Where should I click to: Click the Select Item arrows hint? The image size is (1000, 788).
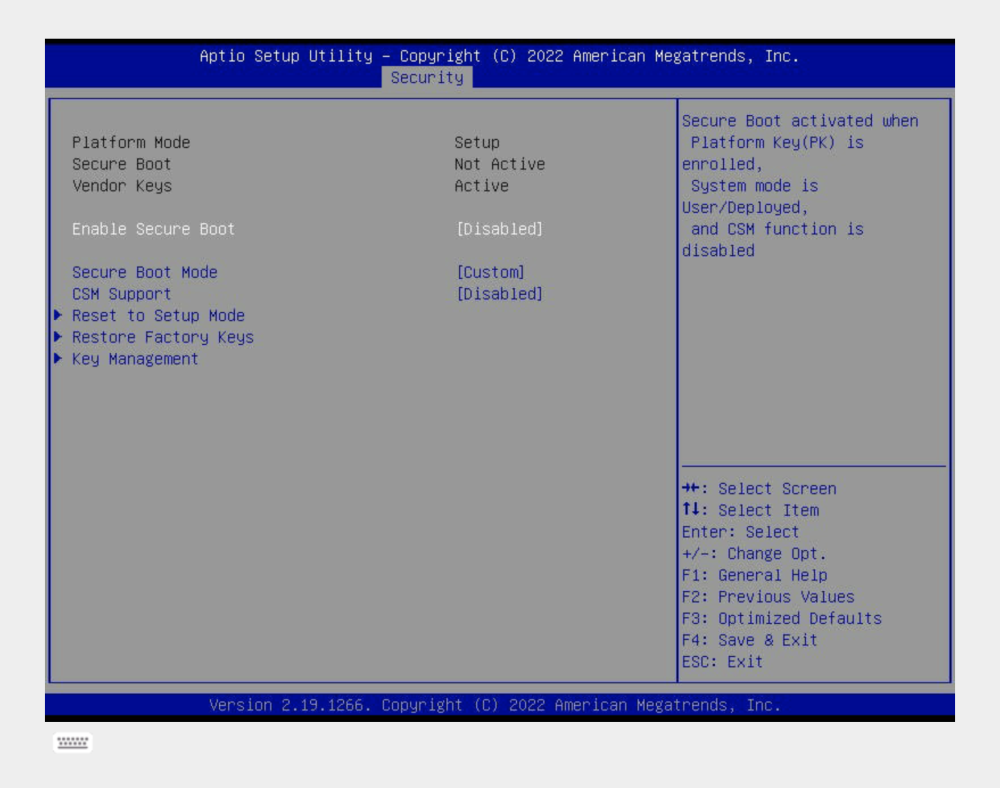(750, 510)
